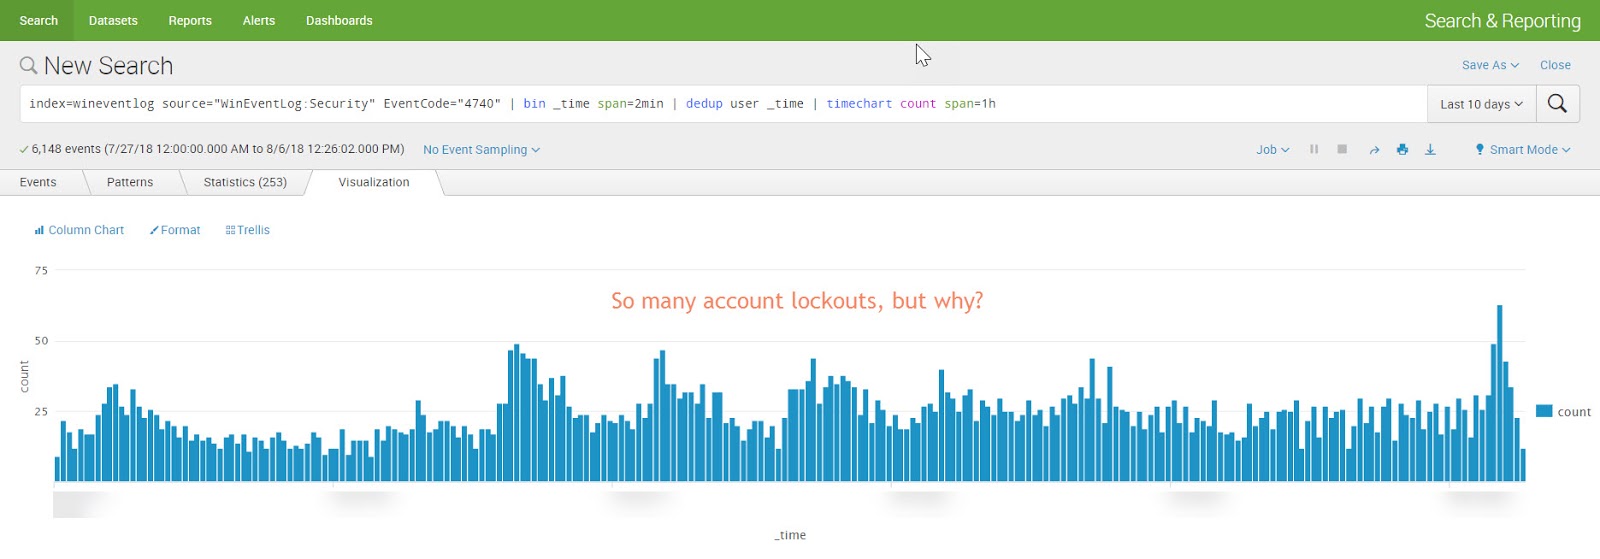Run the search with magnifier button

pos(1557,104)
